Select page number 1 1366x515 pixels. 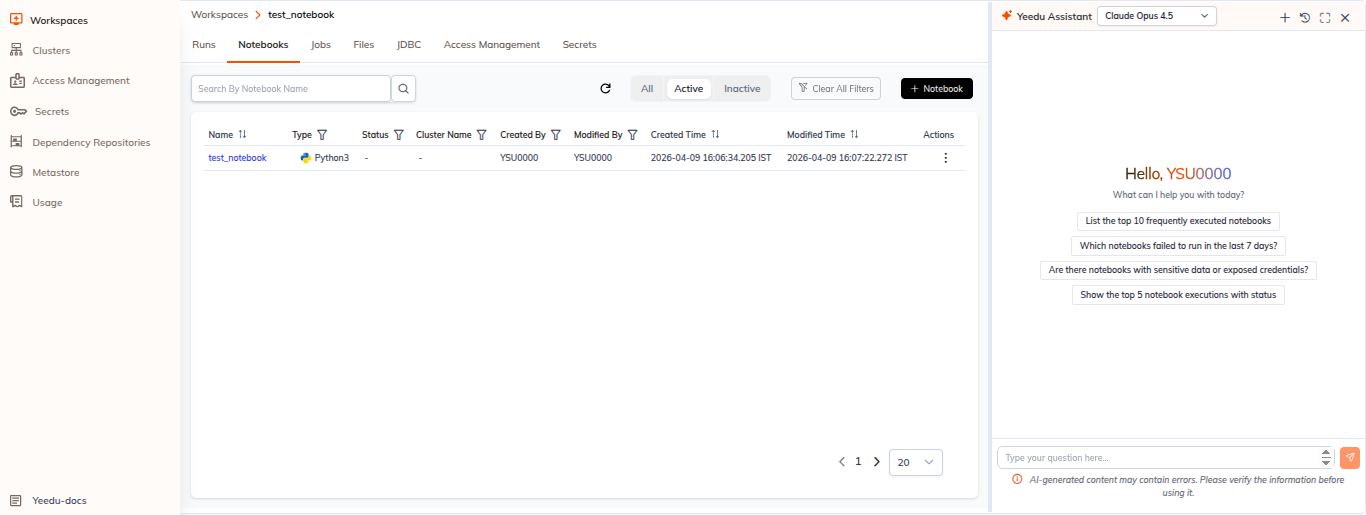pos(858,462)
